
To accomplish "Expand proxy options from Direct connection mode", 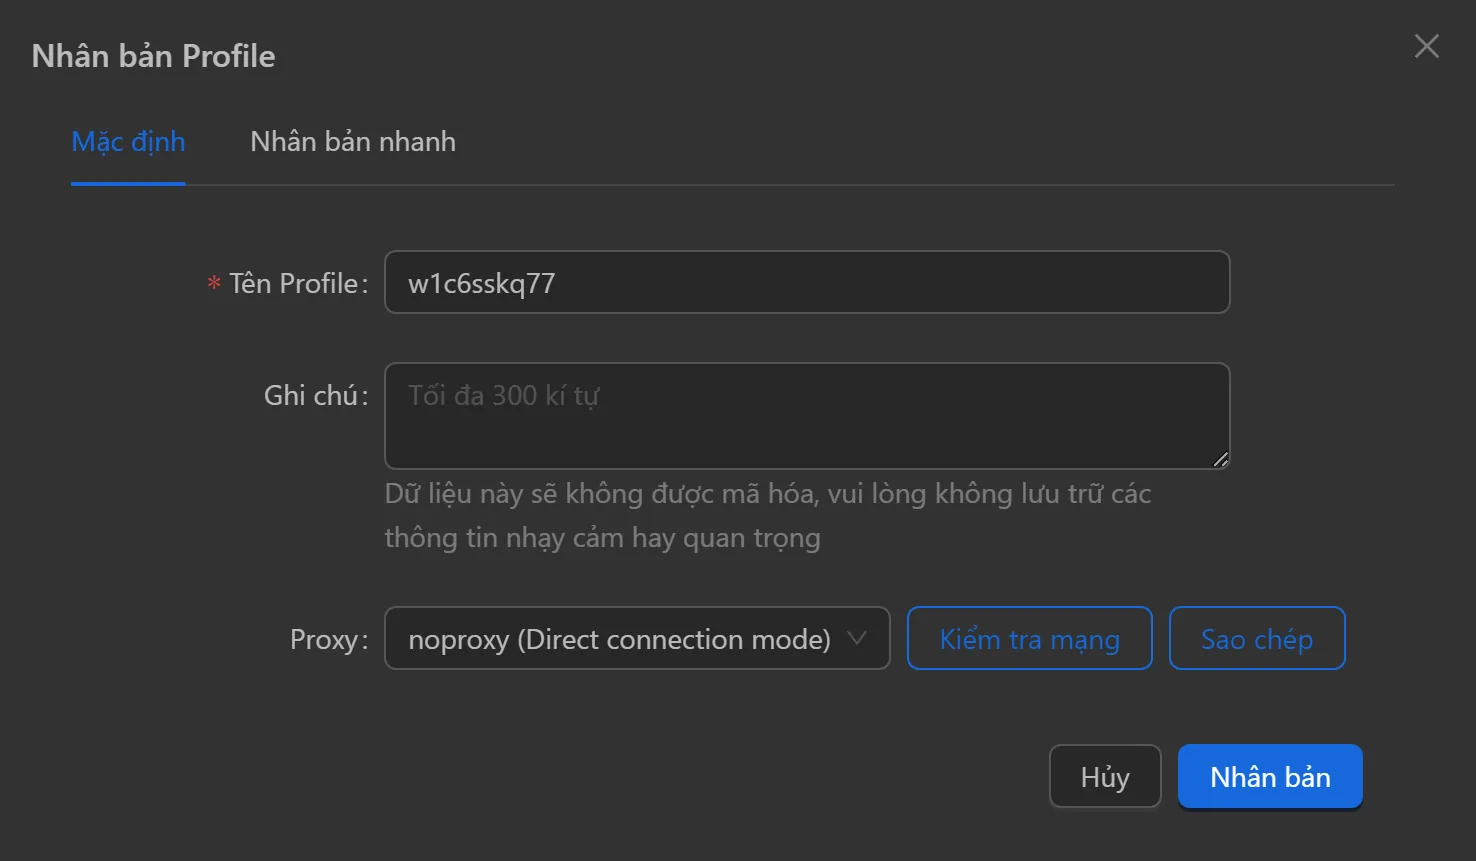I will [x=637, y=638].
